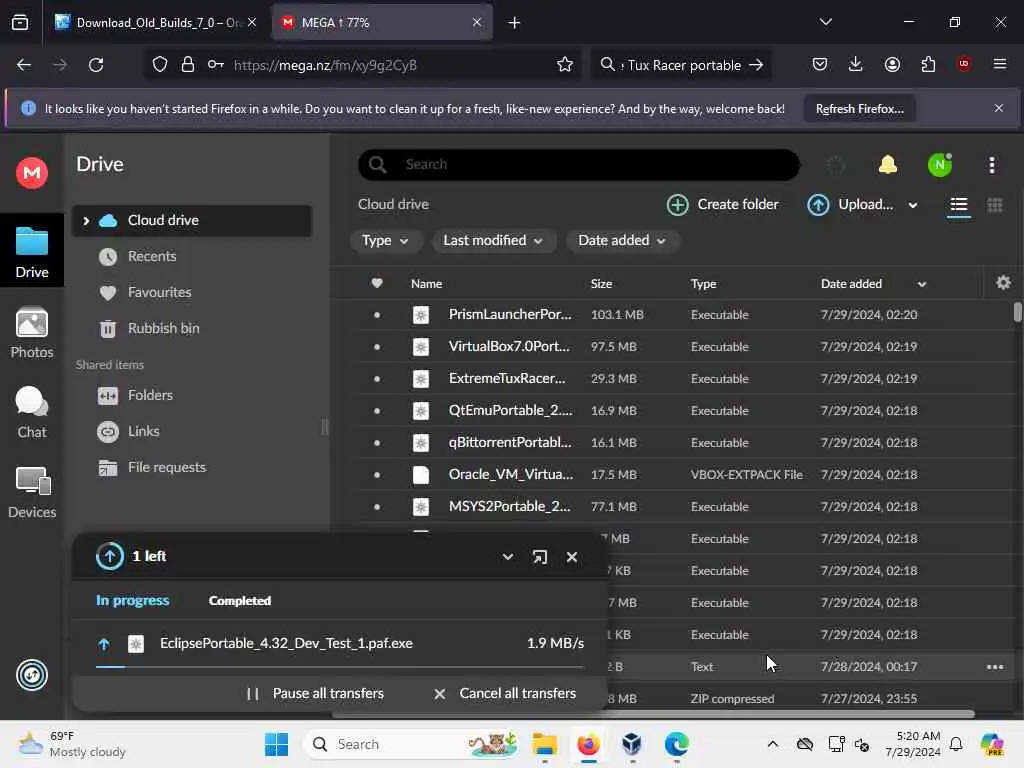Image resolution: width=1024 pixels, height=768 pixels.
Task: Open more options for Text row
Action: [x=995, y=667]
